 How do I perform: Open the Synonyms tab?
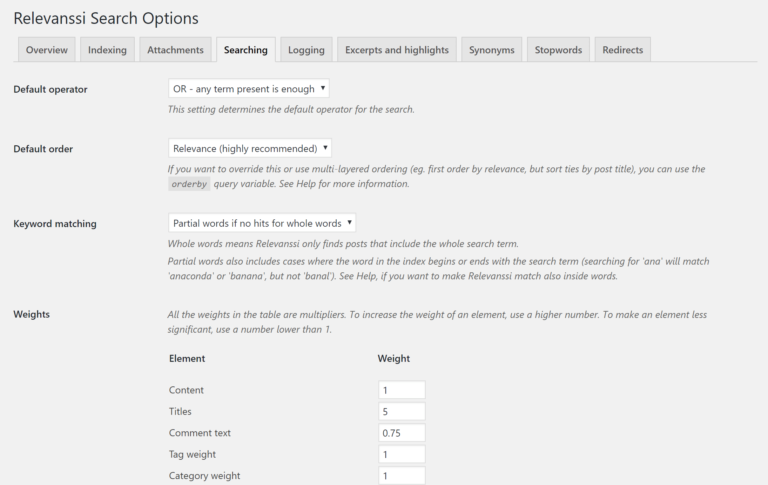(x=492, y=49)
